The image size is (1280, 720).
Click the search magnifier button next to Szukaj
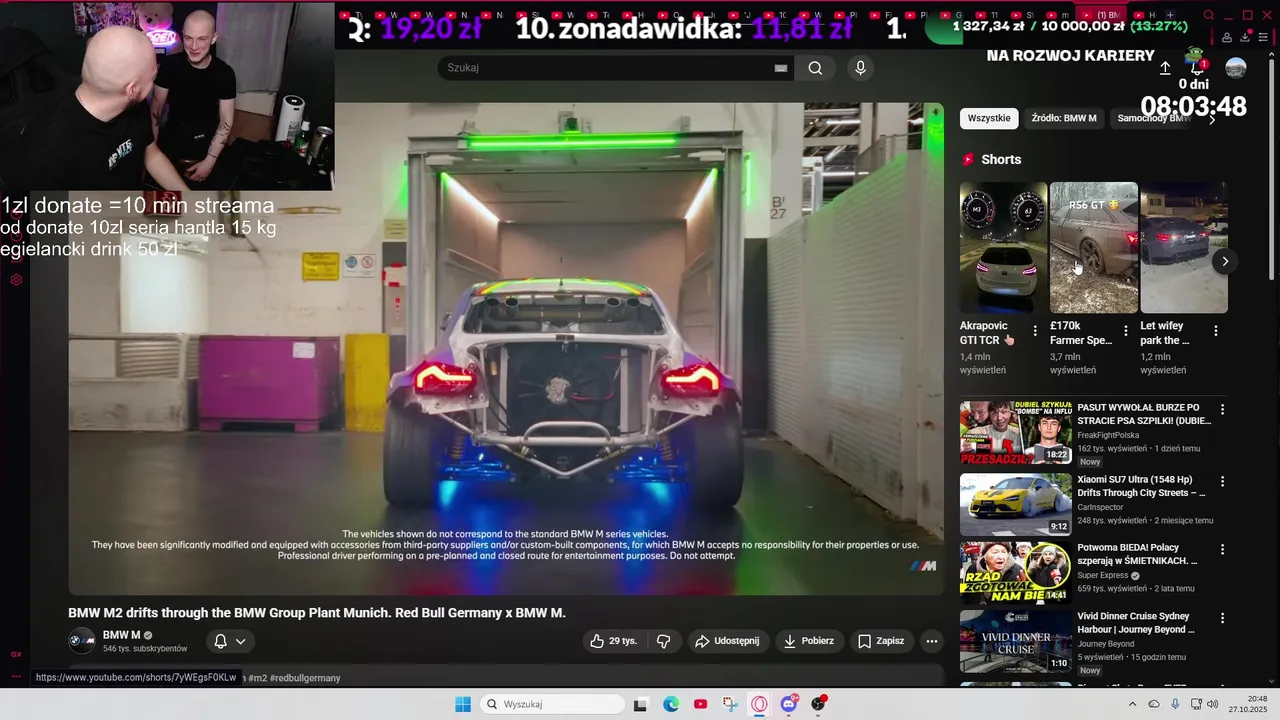point(815,68)
